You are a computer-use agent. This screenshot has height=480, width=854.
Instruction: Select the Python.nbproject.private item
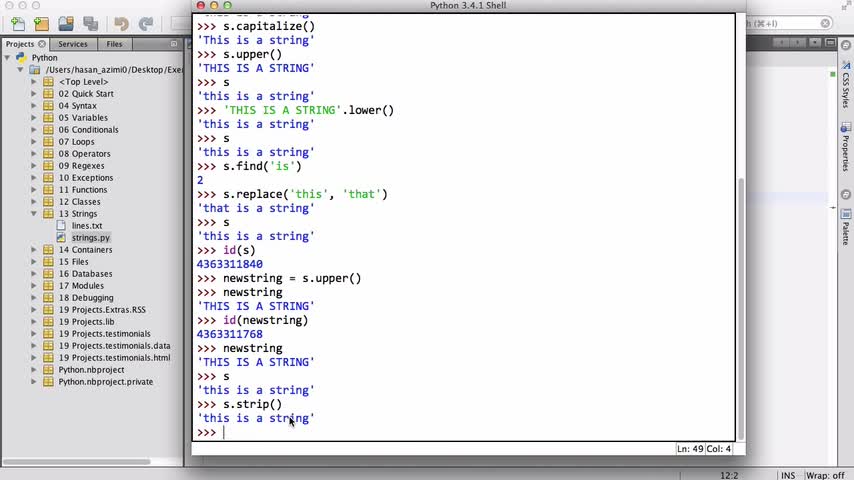(106, 381)
